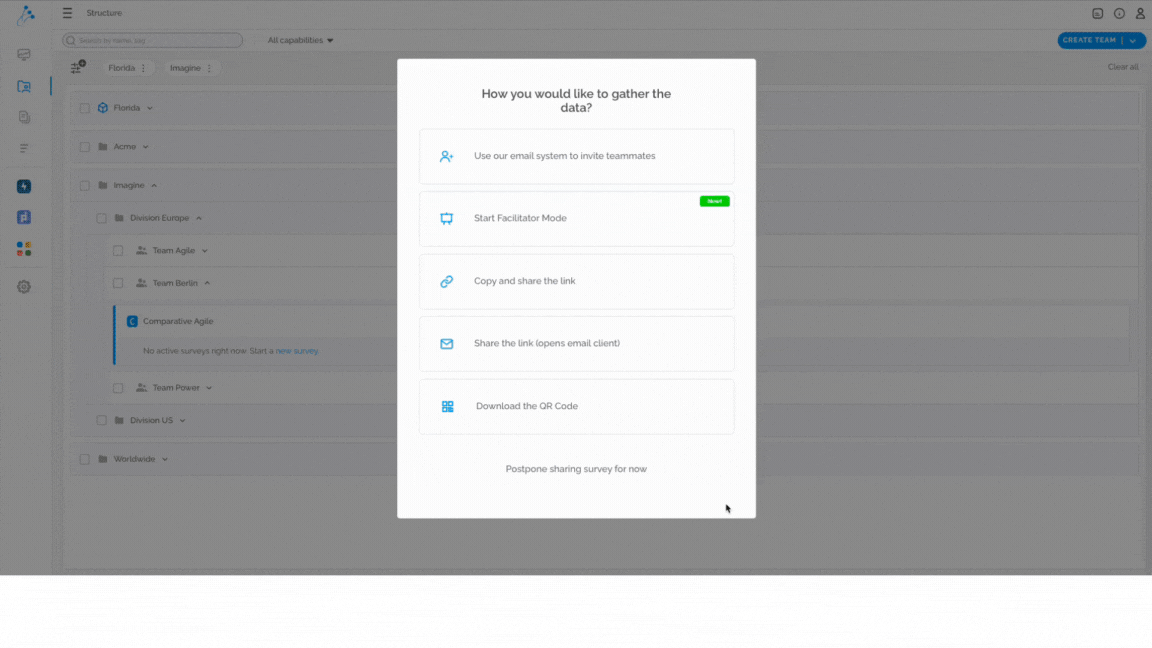The width and height of the screenshot is (1152, 648).
Task: Expand the Acme folder chevron
Action: pyautogui.click(x=145, y=147)
